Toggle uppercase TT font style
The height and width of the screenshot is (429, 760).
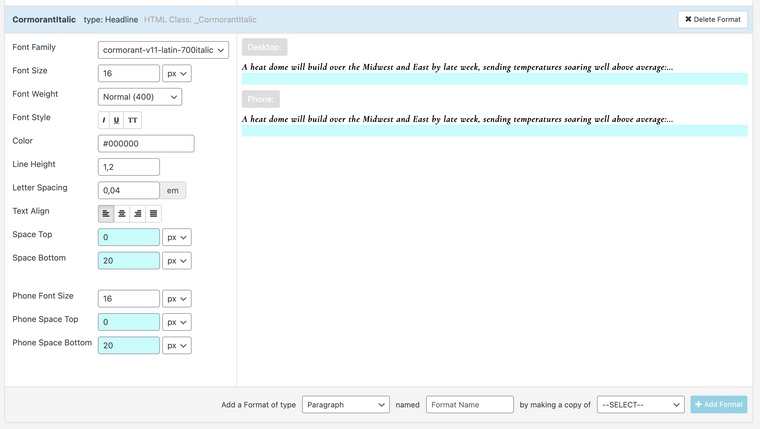pos(133,120)
